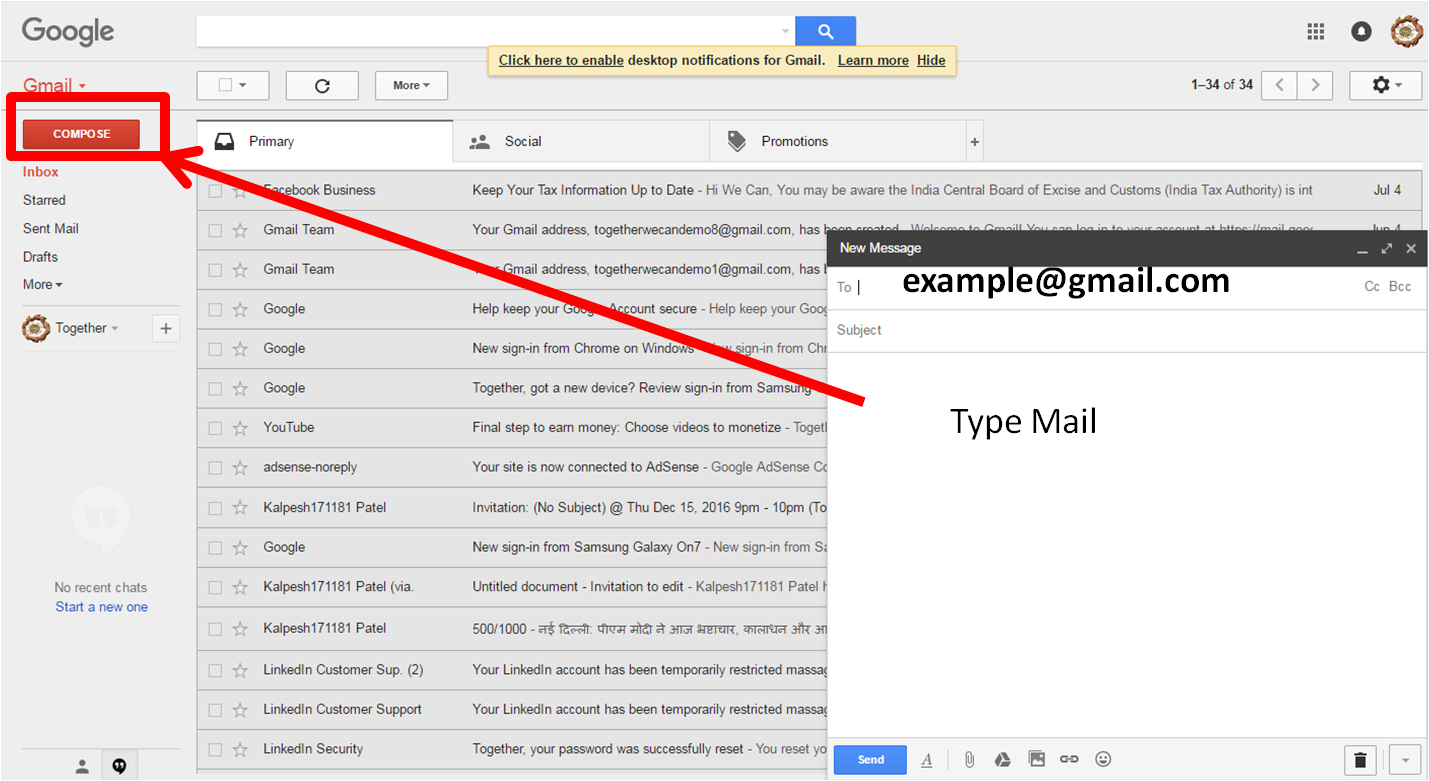Click into the Gmail search field
Screen dimensions: 1429x781
[487, 31]
